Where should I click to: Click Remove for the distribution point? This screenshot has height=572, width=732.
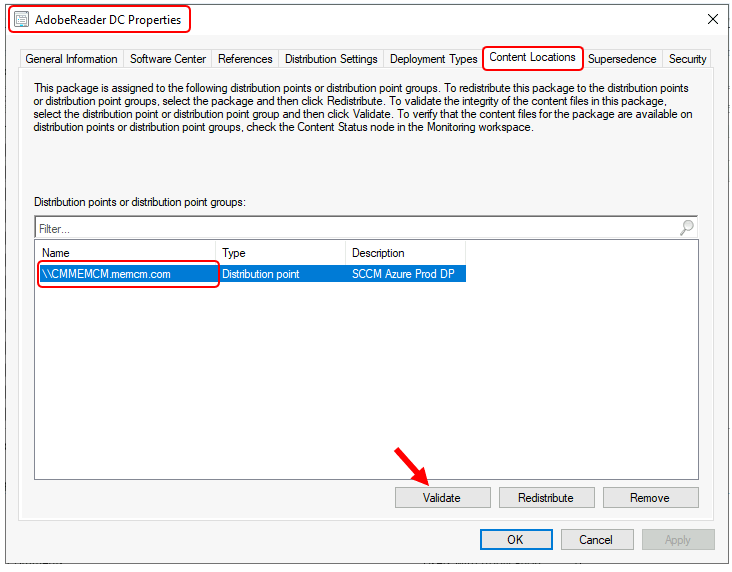click(650, 498)
